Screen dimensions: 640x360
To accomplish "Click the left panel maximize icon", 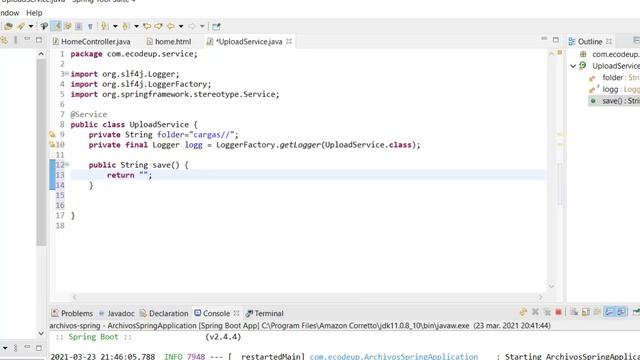I will (39, 40).
